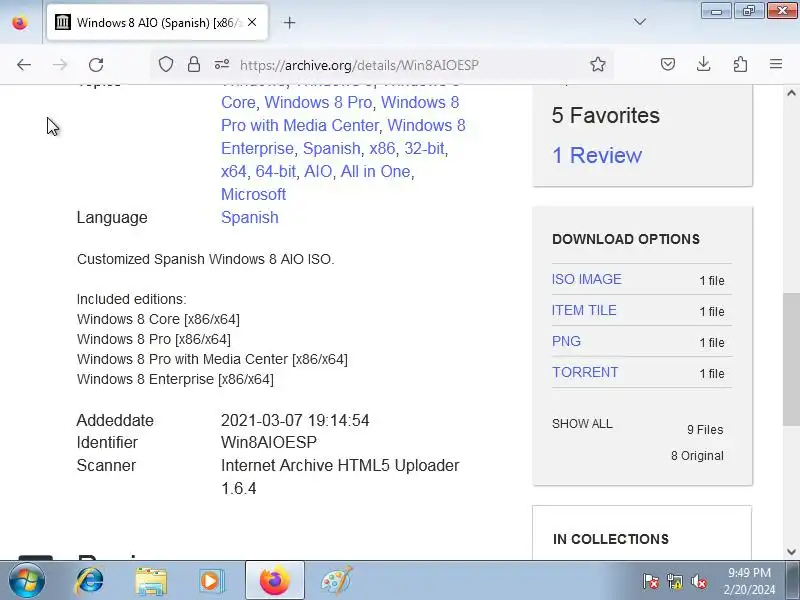Image resolution: width=800 pixels, height=600 pixels.
Task: Click the page scrollbar up arrow
Action: pyautogui.click(x=791, y=93)
